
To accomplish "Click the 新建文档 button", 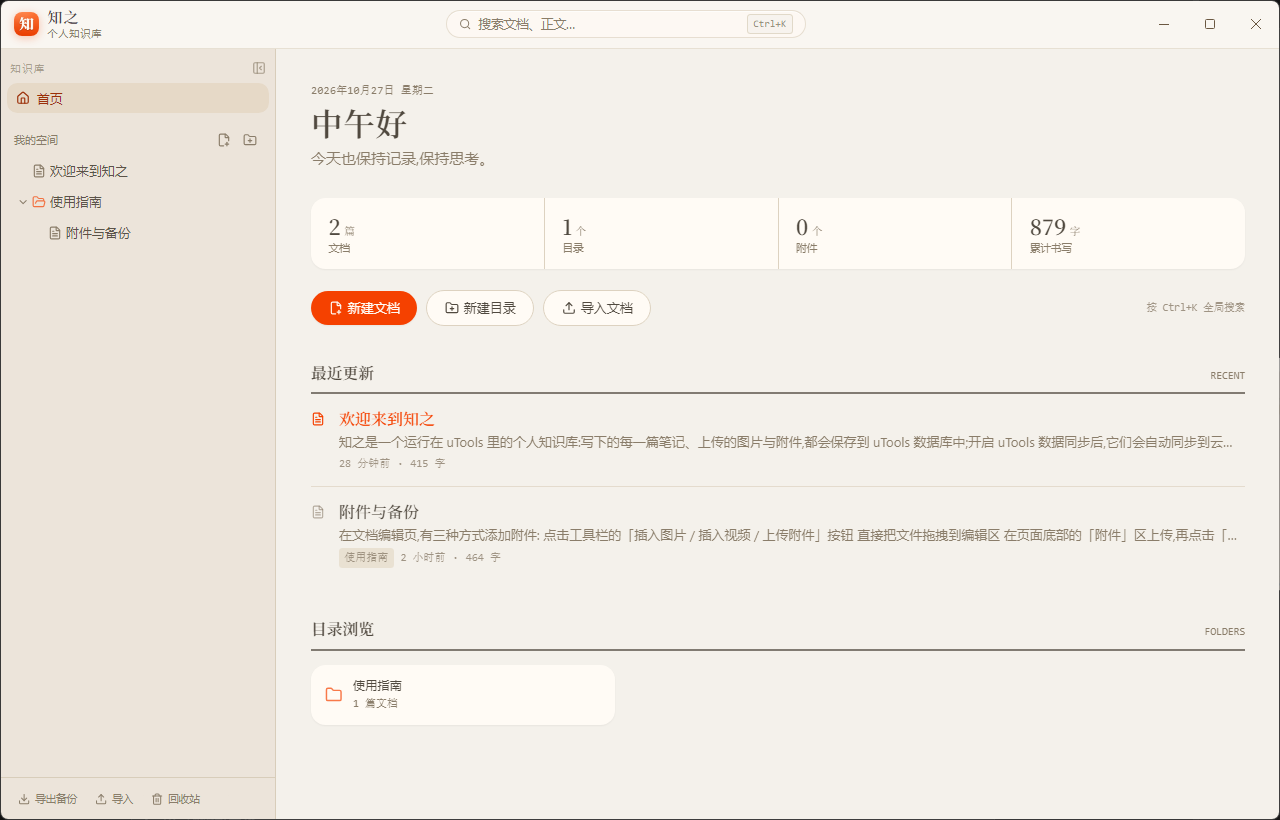I will (x=364, y=308).
